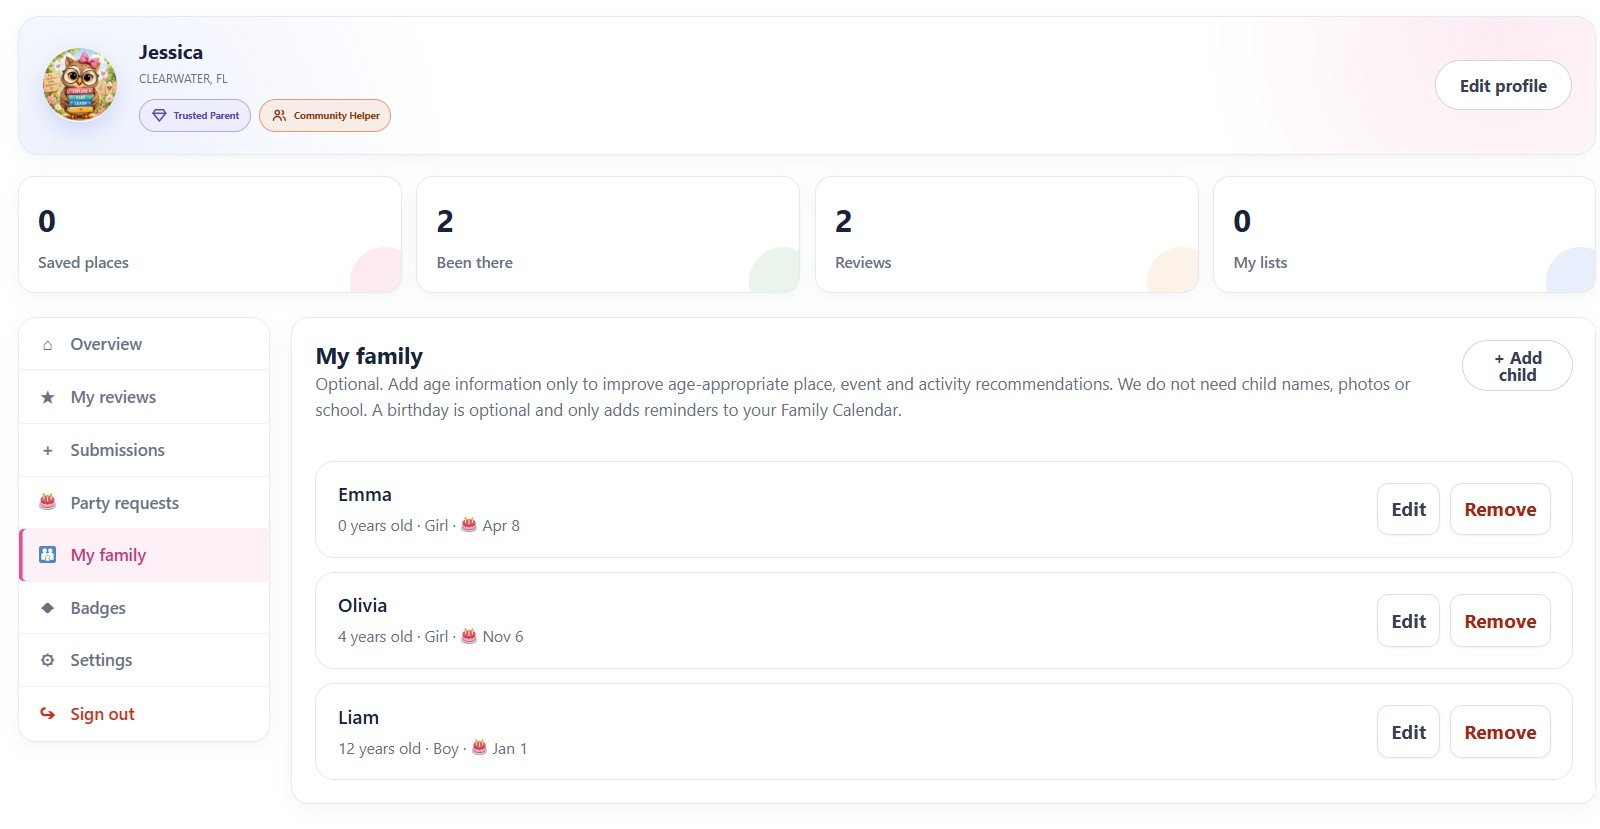Click the Submissions plus icon
This screenshot has width=1600, height=829.
pyautogui.click(x=47, y=451)
